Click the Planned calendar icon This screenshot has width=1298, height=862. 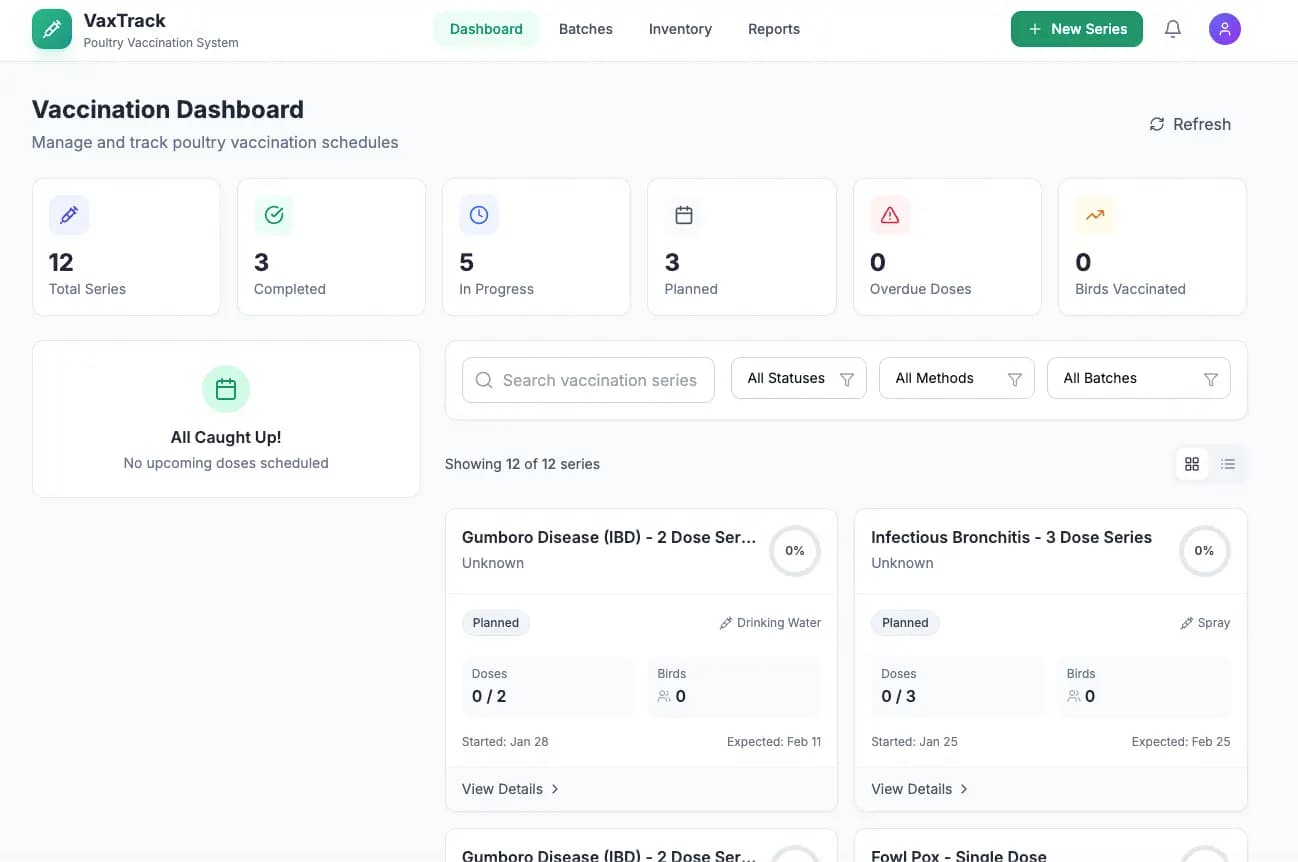pos(684,215)
